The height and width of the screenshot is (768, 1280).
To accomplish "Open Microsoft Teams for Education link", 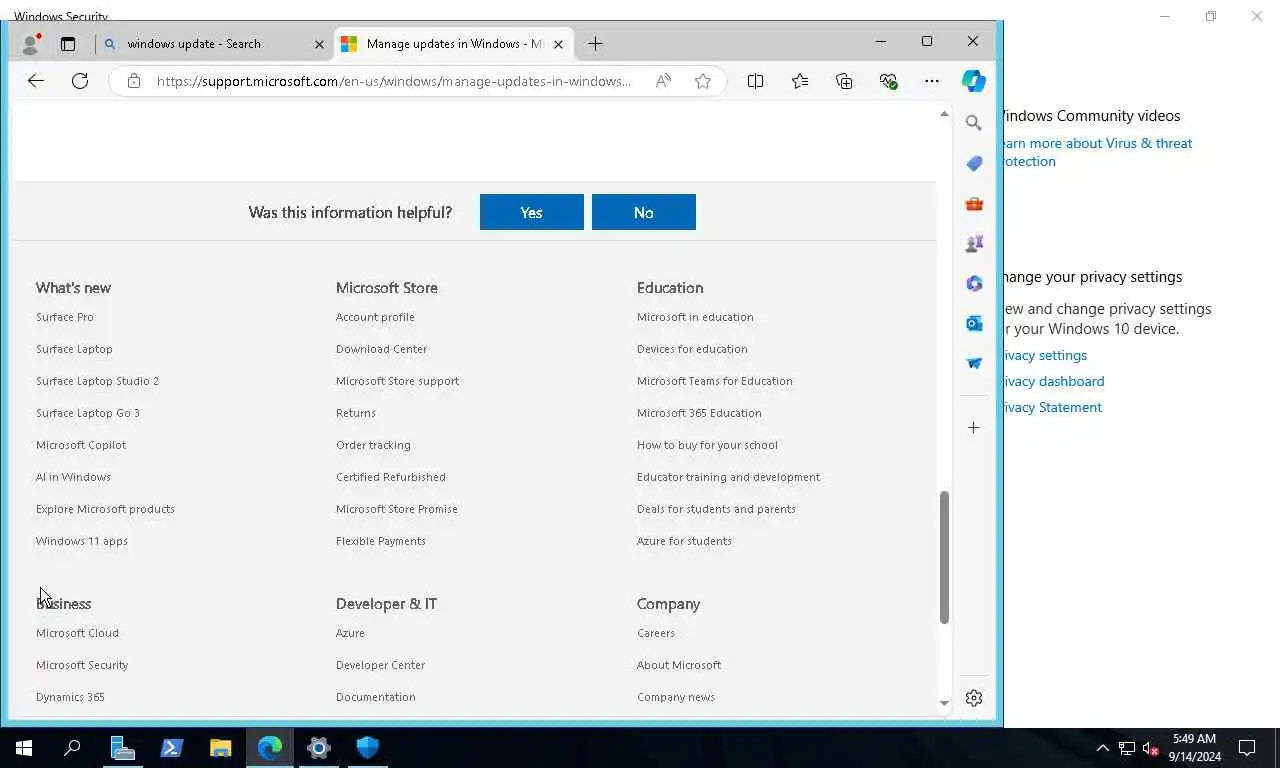I will 715,381.
